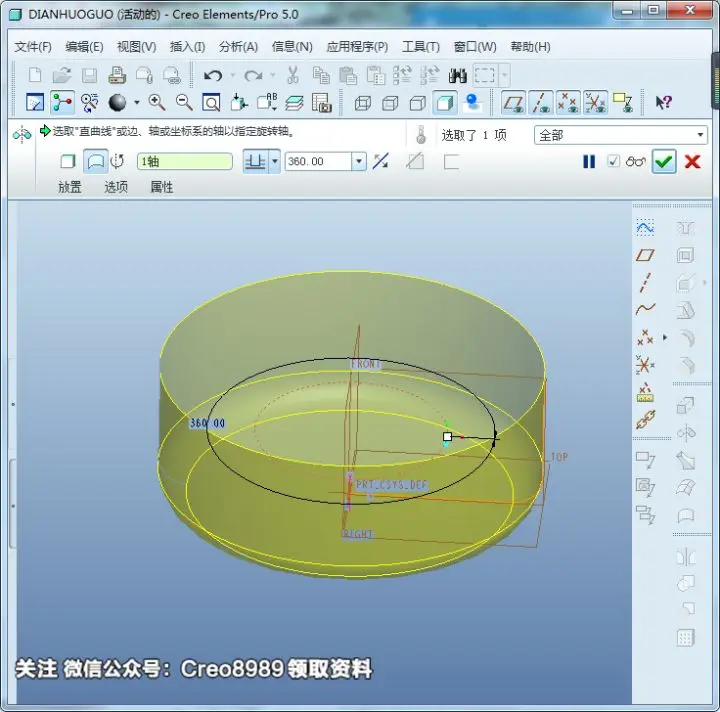Click the green checkmark to accept feature

tap(664, 162)
